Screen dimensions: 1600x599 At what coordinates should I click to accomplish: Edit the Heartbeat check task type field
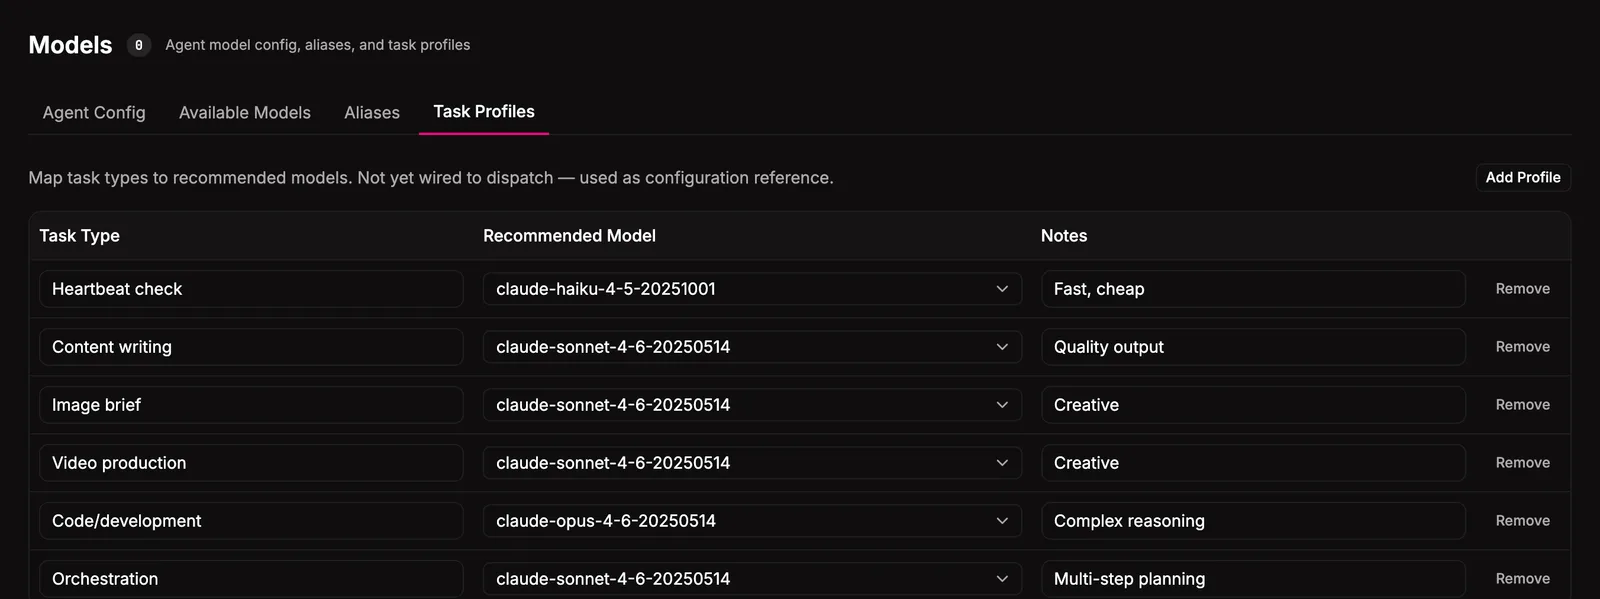tap(251, 289)
